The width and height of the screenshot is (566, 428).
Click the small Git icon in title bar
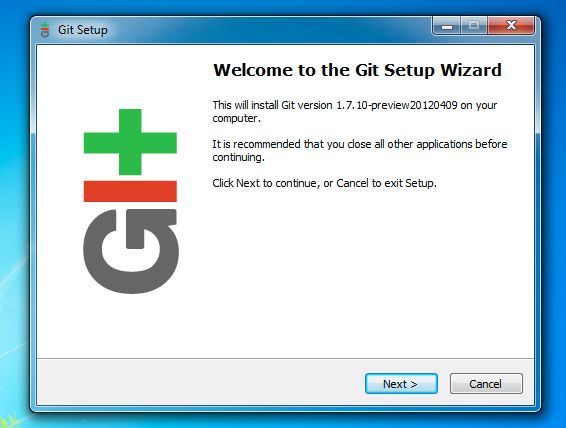pyautogui.click(x=45, y=30)
